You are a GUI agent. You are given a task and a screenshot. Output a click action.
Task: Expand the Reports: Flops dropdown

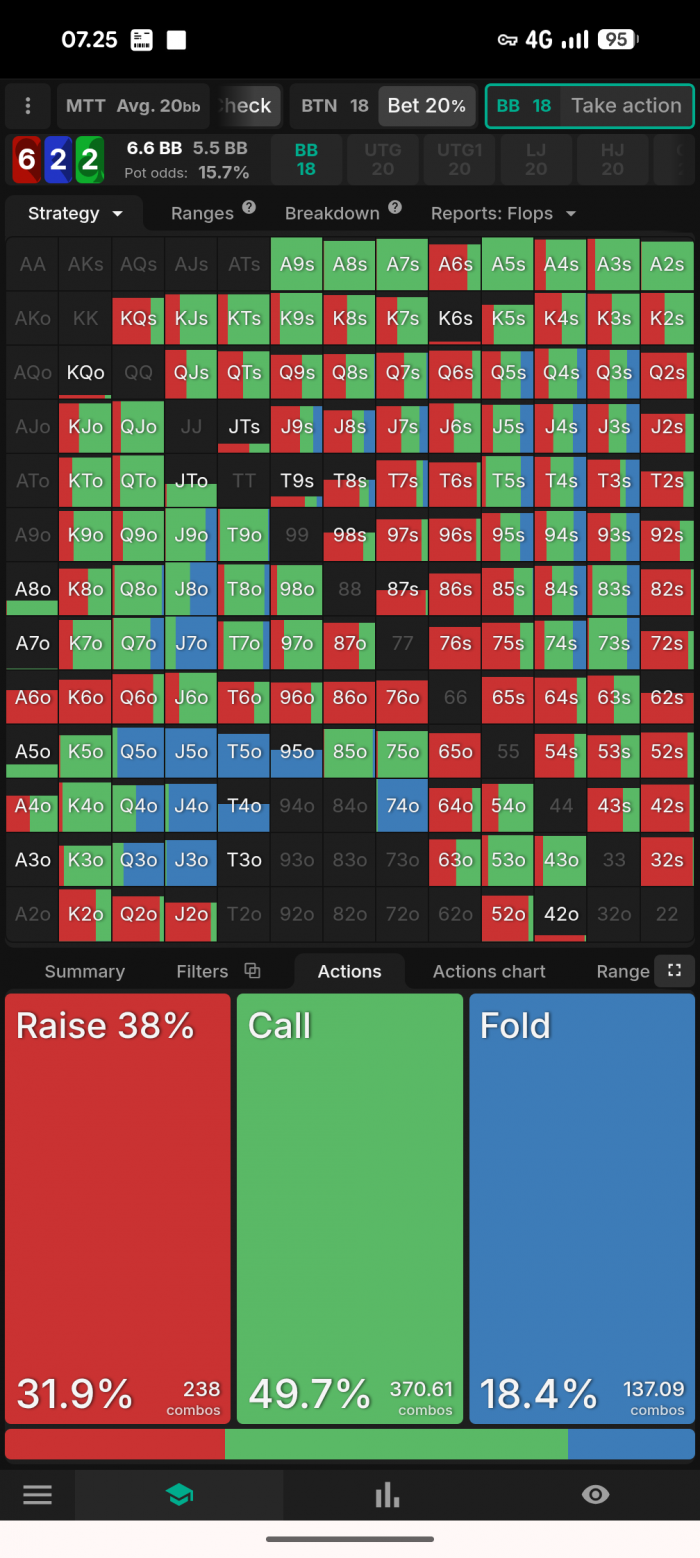[x=503, y=213]
